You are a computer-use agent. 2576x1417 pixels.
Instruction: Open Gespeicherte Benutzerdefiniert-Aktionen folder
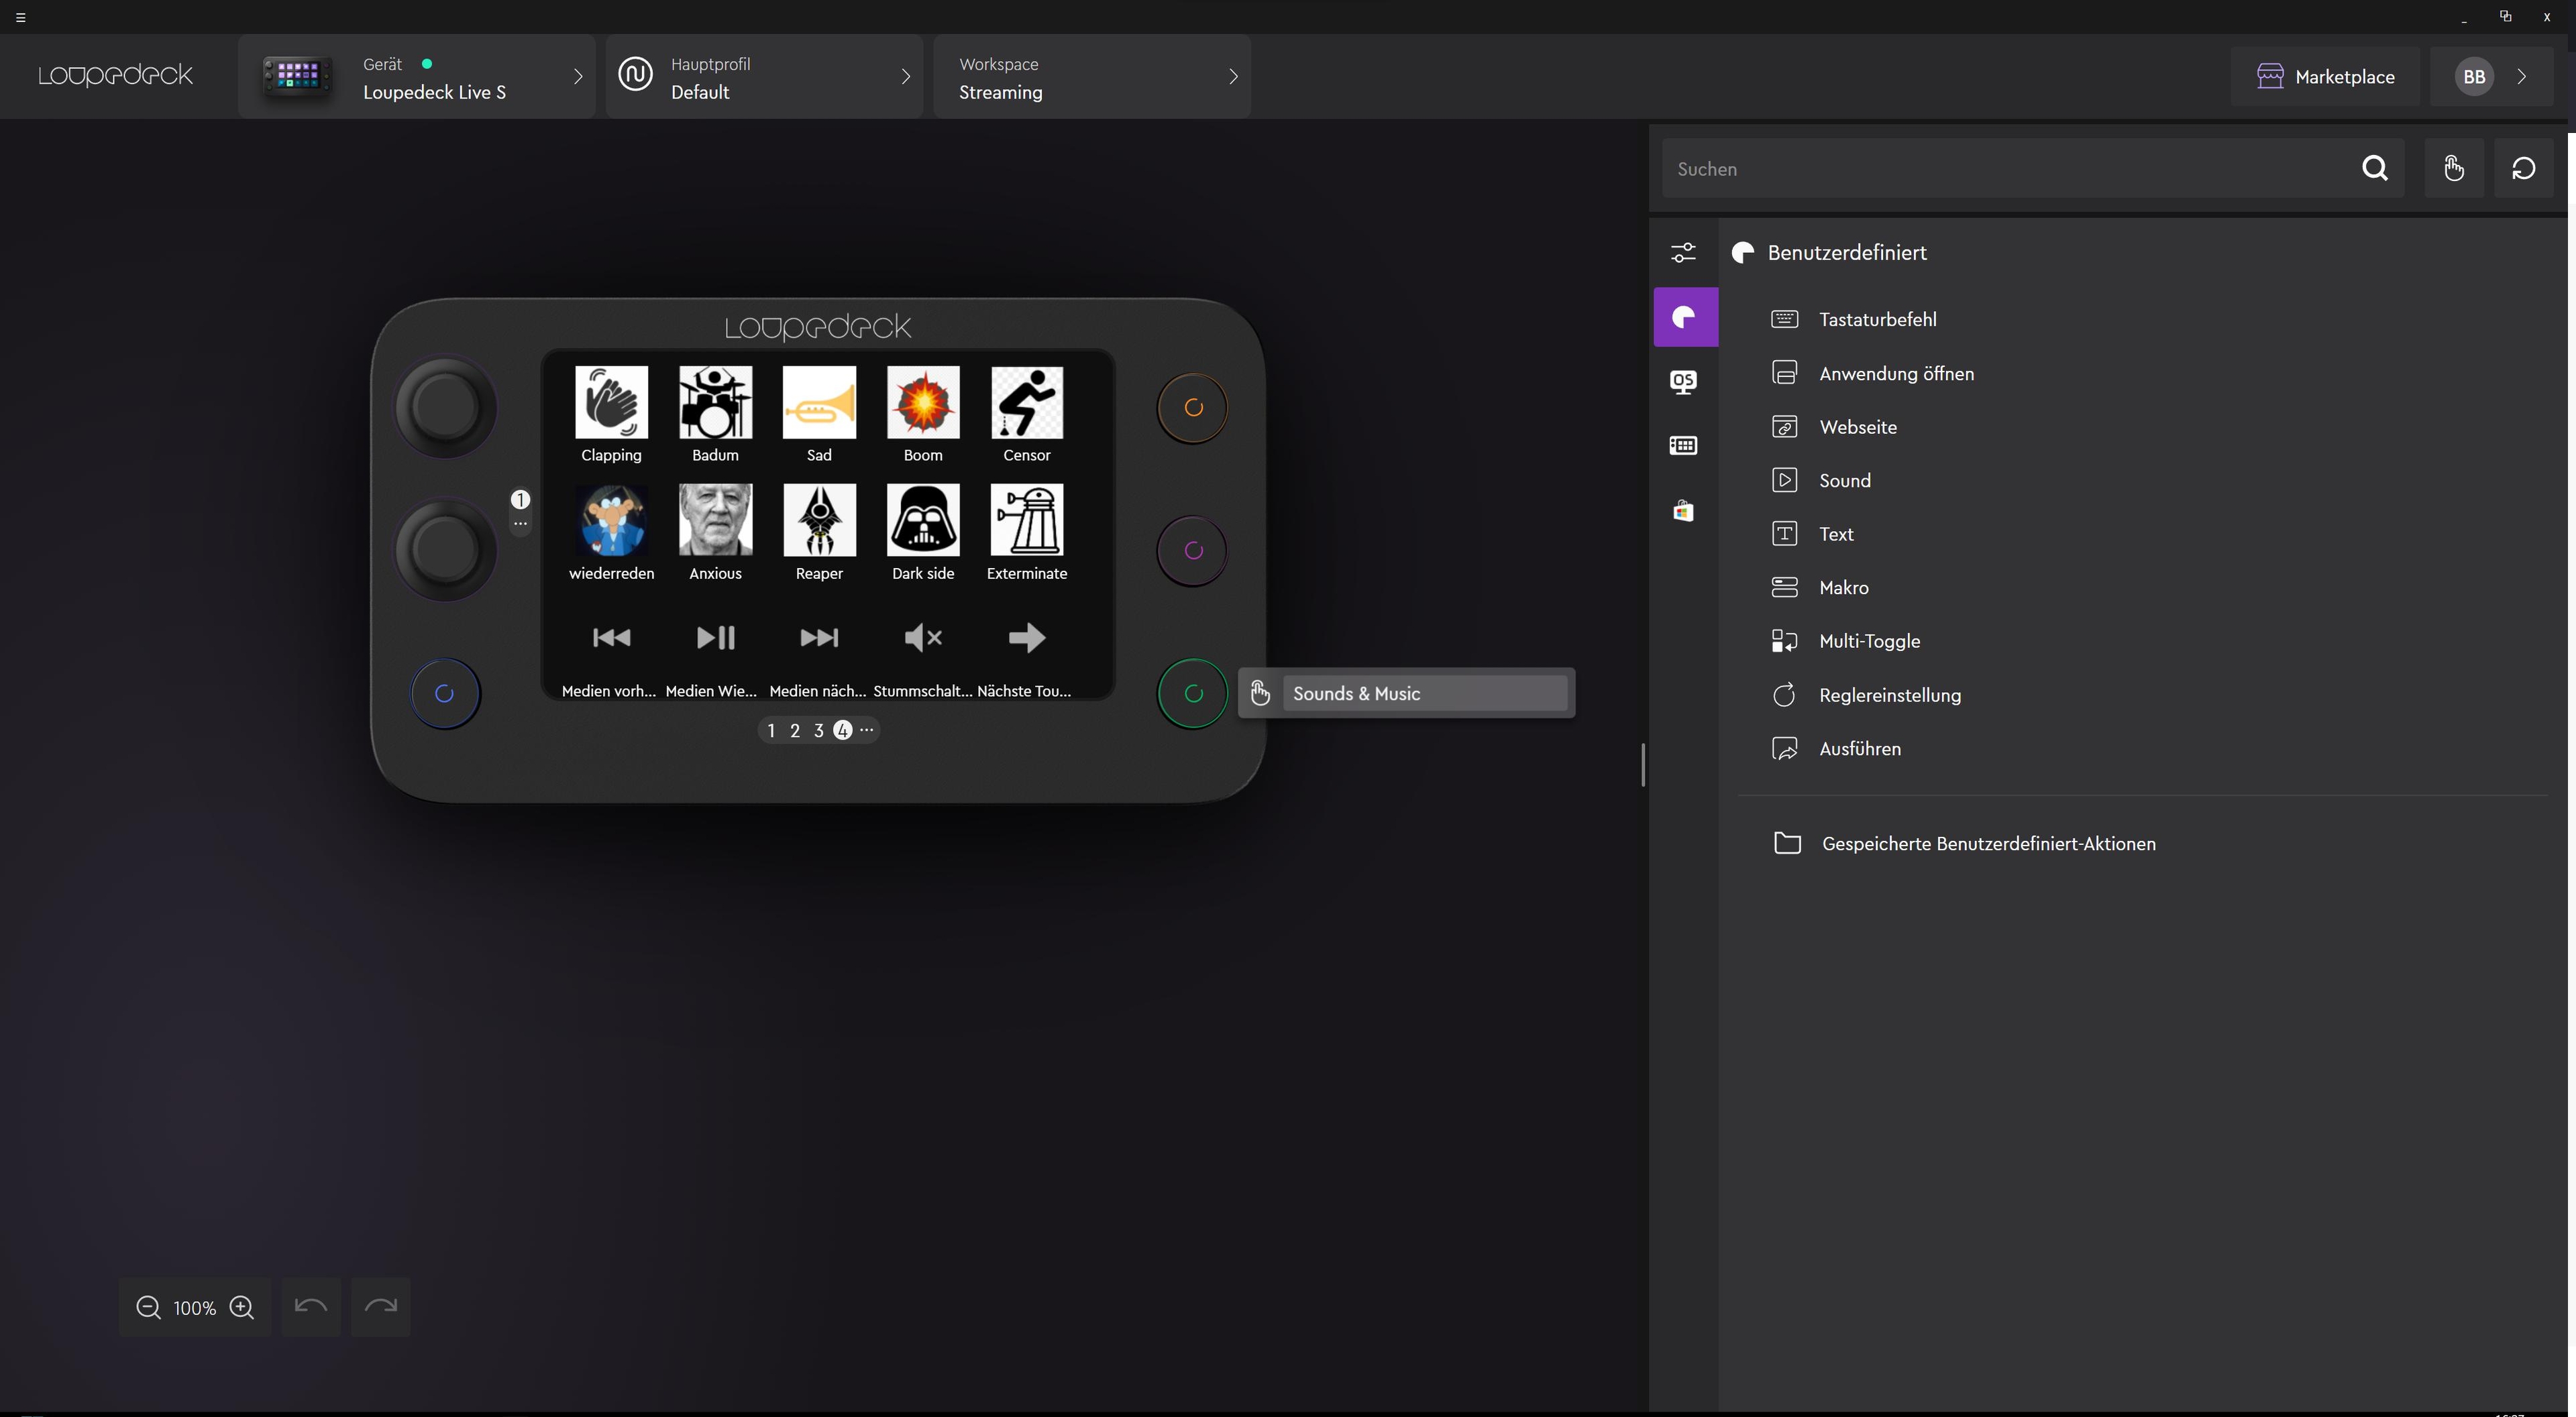[x=1987, y=844]
